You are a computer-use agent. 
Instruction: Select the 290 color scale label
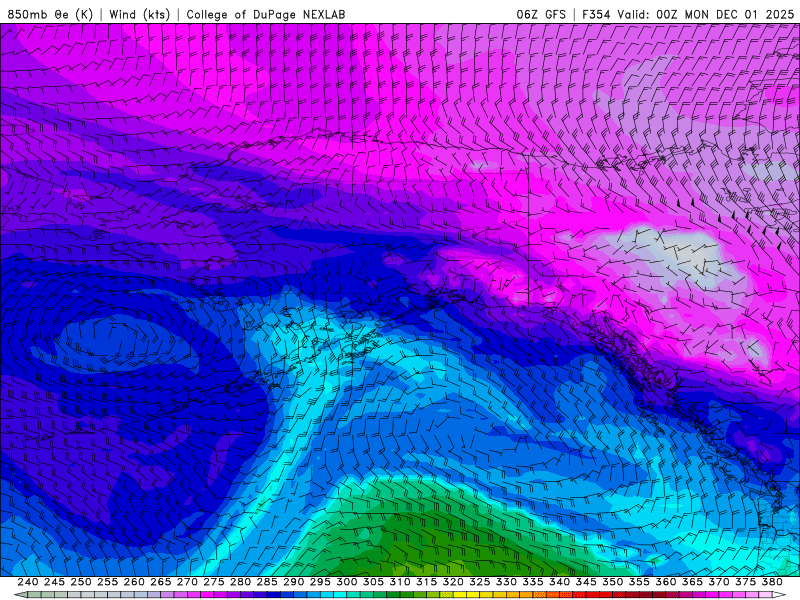click(293, 582)
